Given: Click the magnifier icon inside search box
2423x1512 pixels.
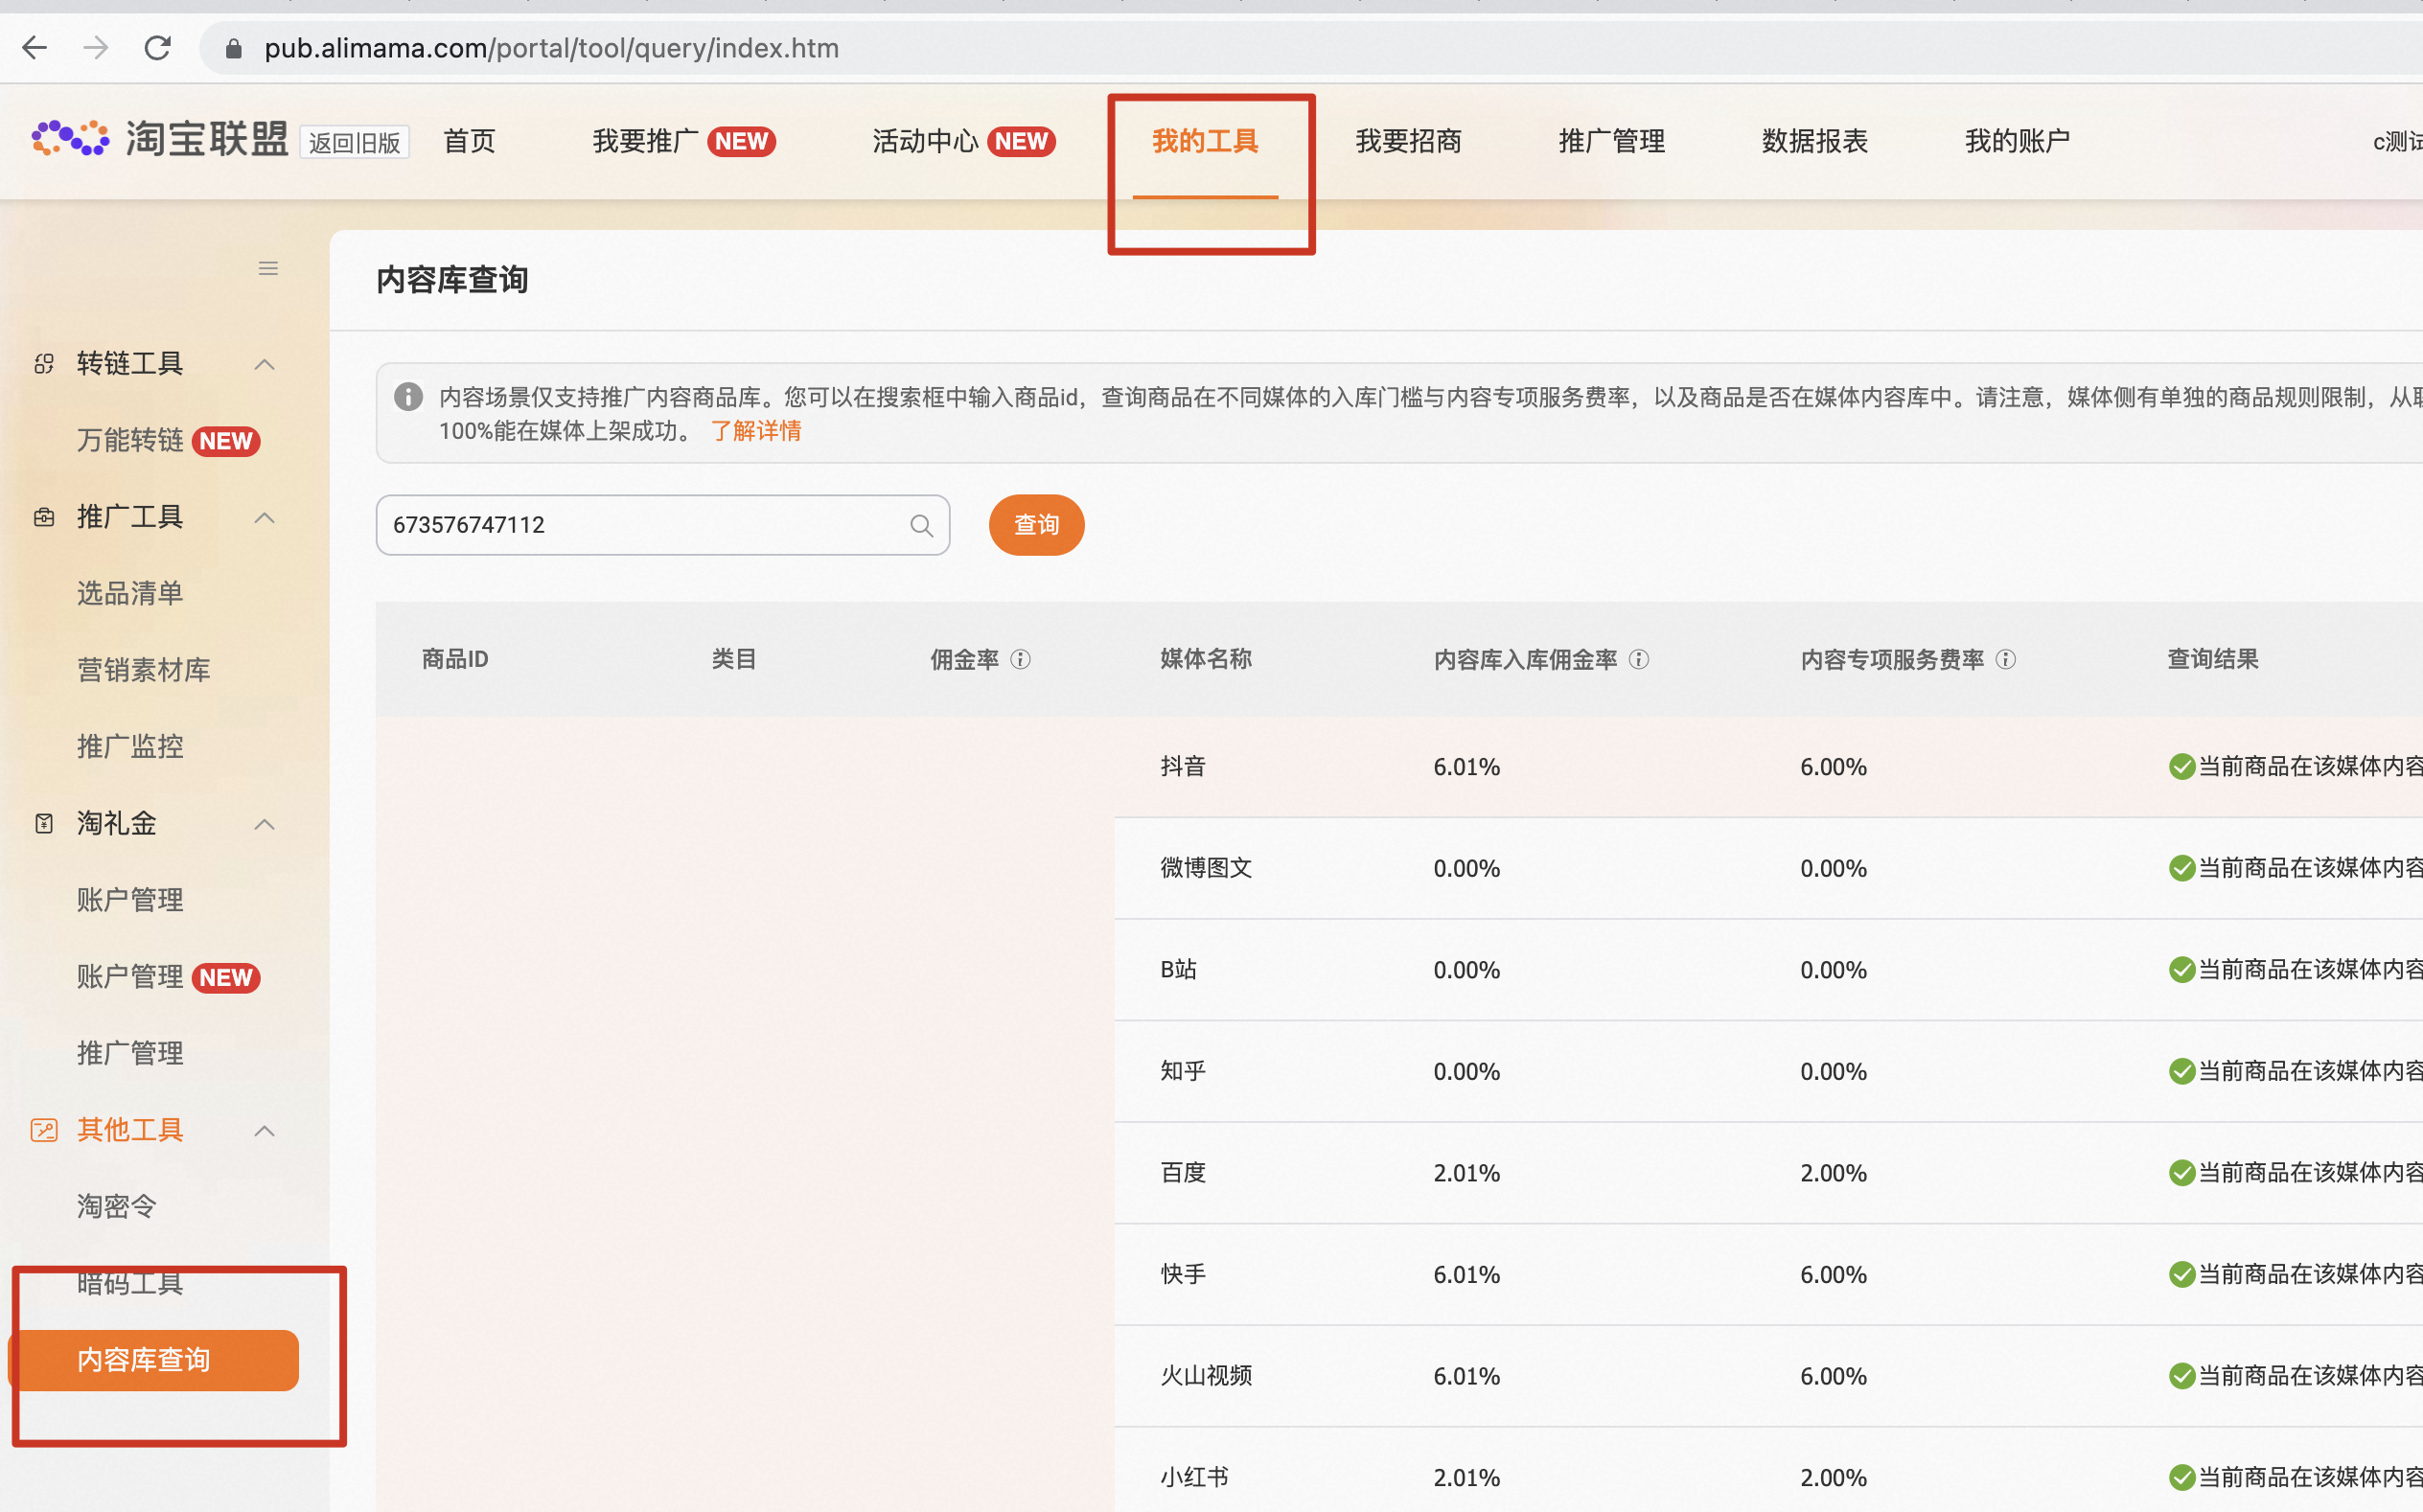Looking at the screenshot, I should [920, 525].
